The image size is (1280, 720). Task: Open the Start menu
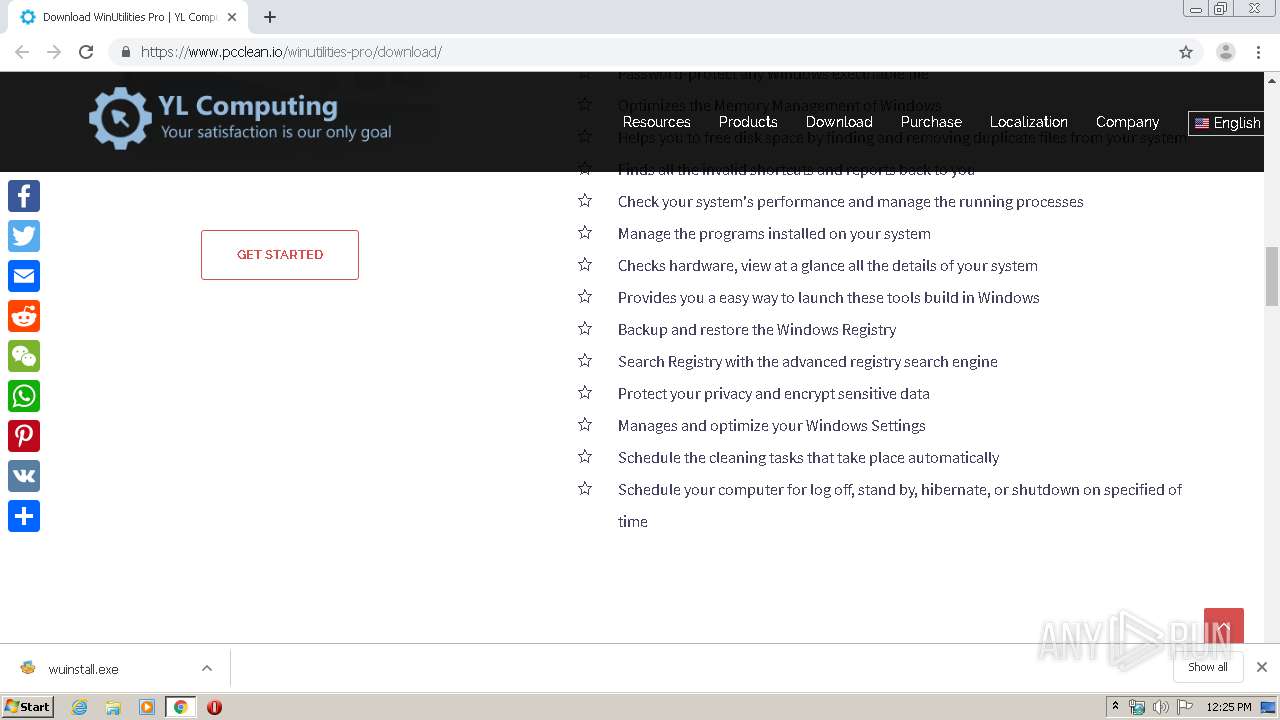click(x=27, y=707)
